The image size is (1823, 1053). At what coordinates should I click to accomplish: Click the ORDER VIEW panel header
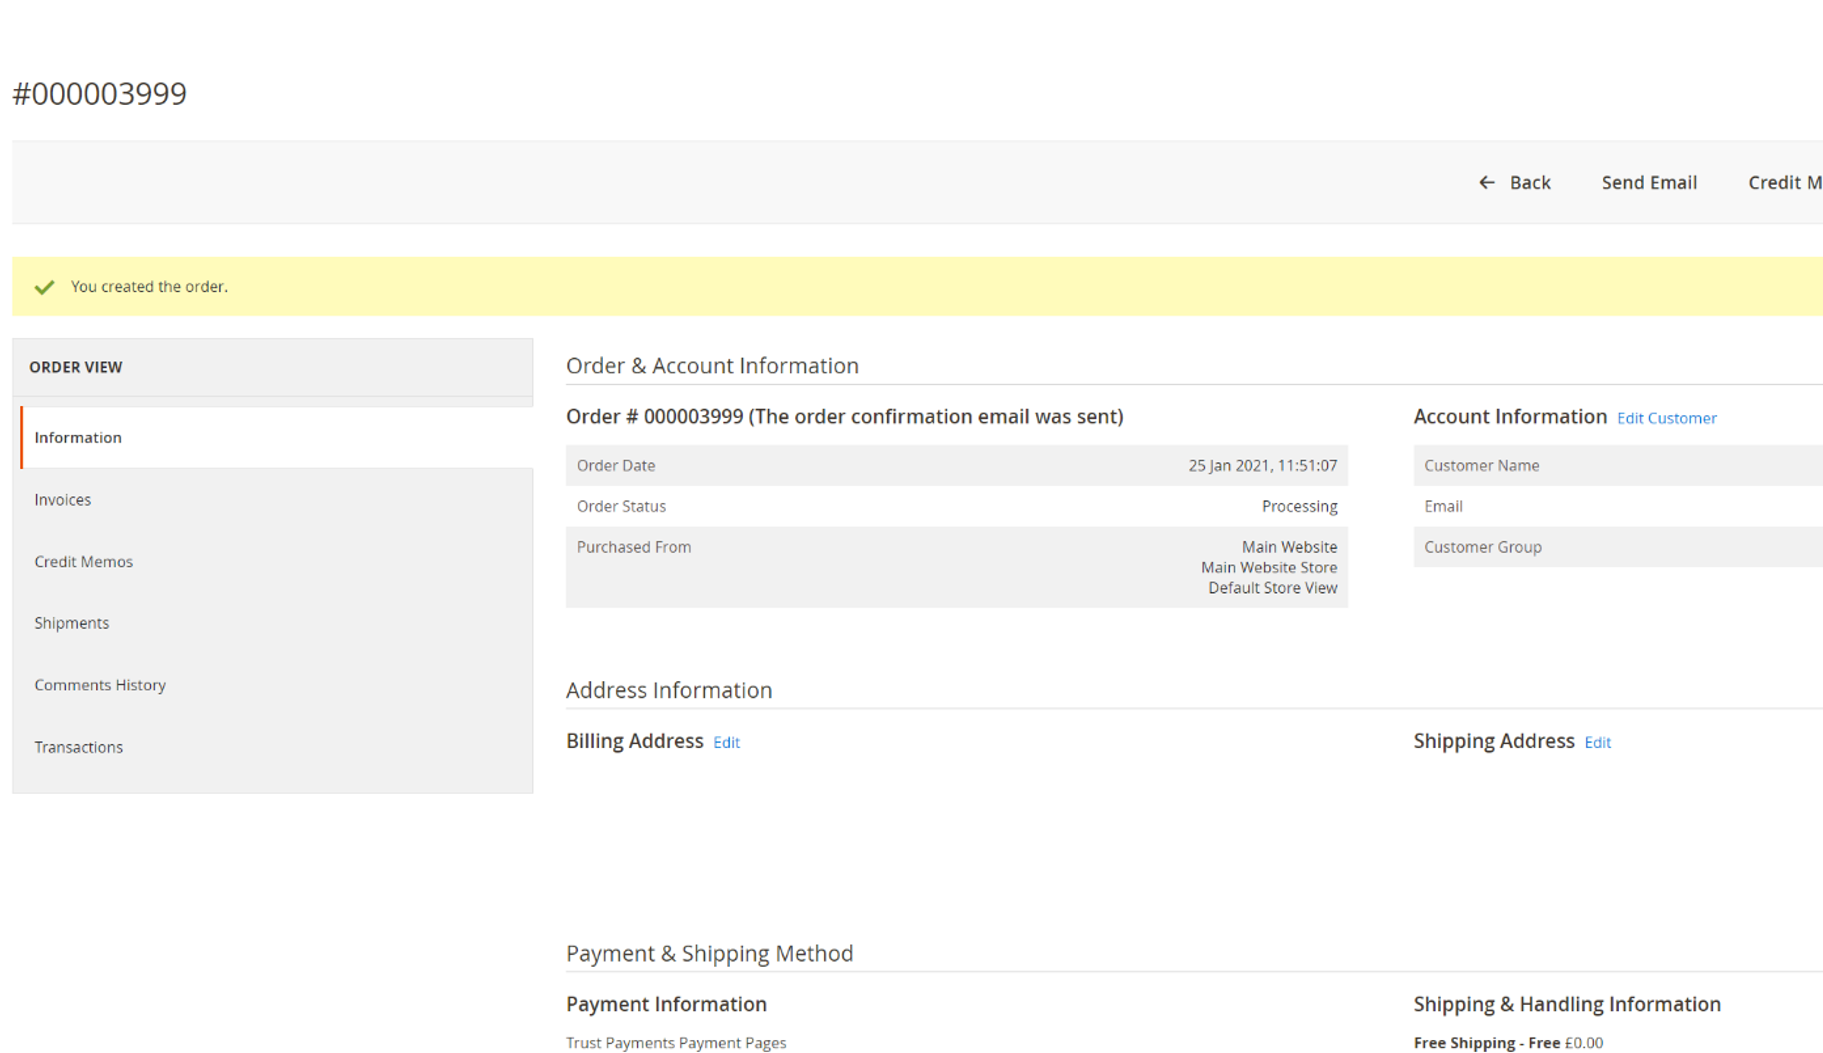[76, 367]
